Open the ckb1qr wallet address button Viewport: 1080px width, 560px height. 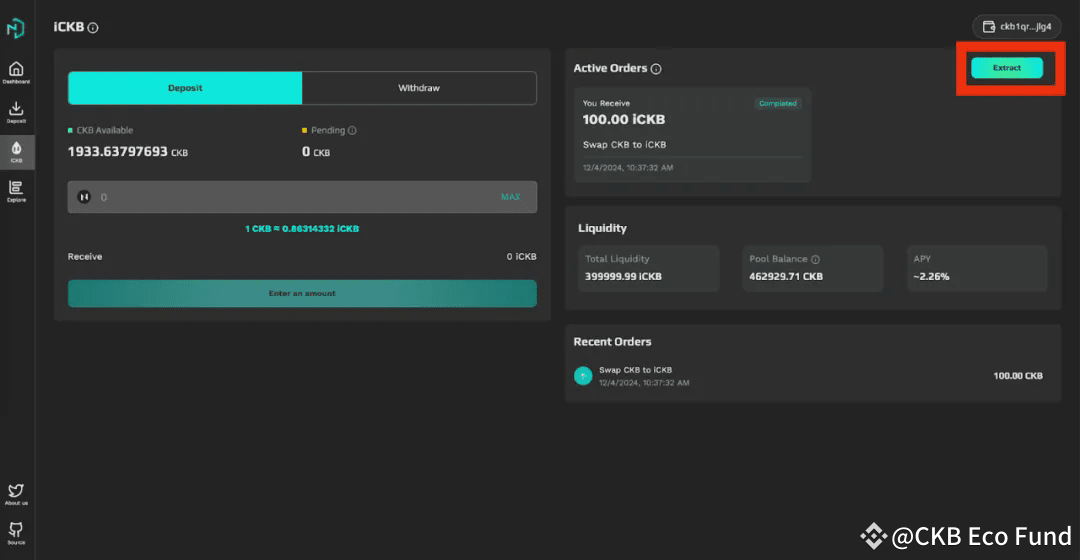[1016, 27]
